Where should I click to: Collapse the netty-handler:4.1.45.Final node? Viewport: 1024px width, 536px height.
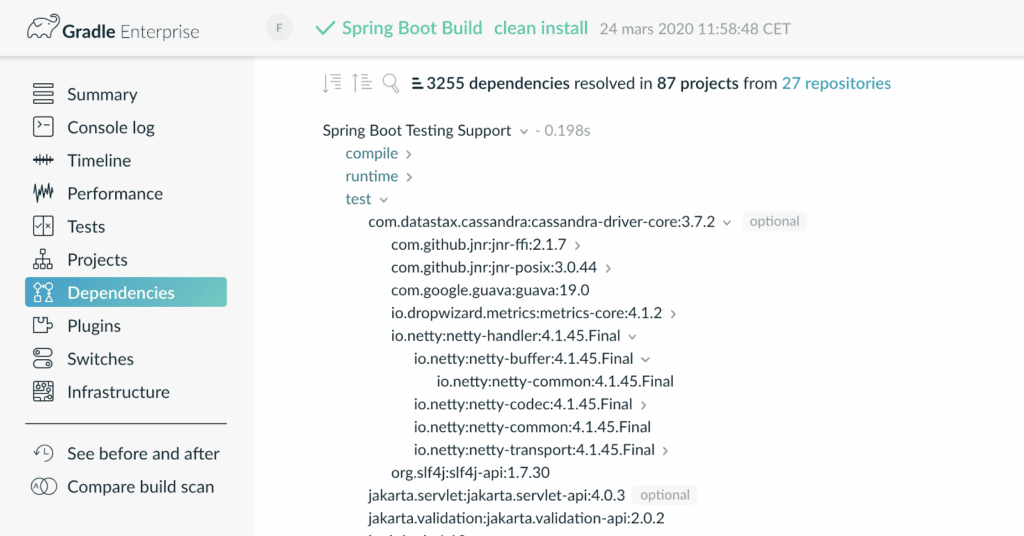[x=632, y=337]
